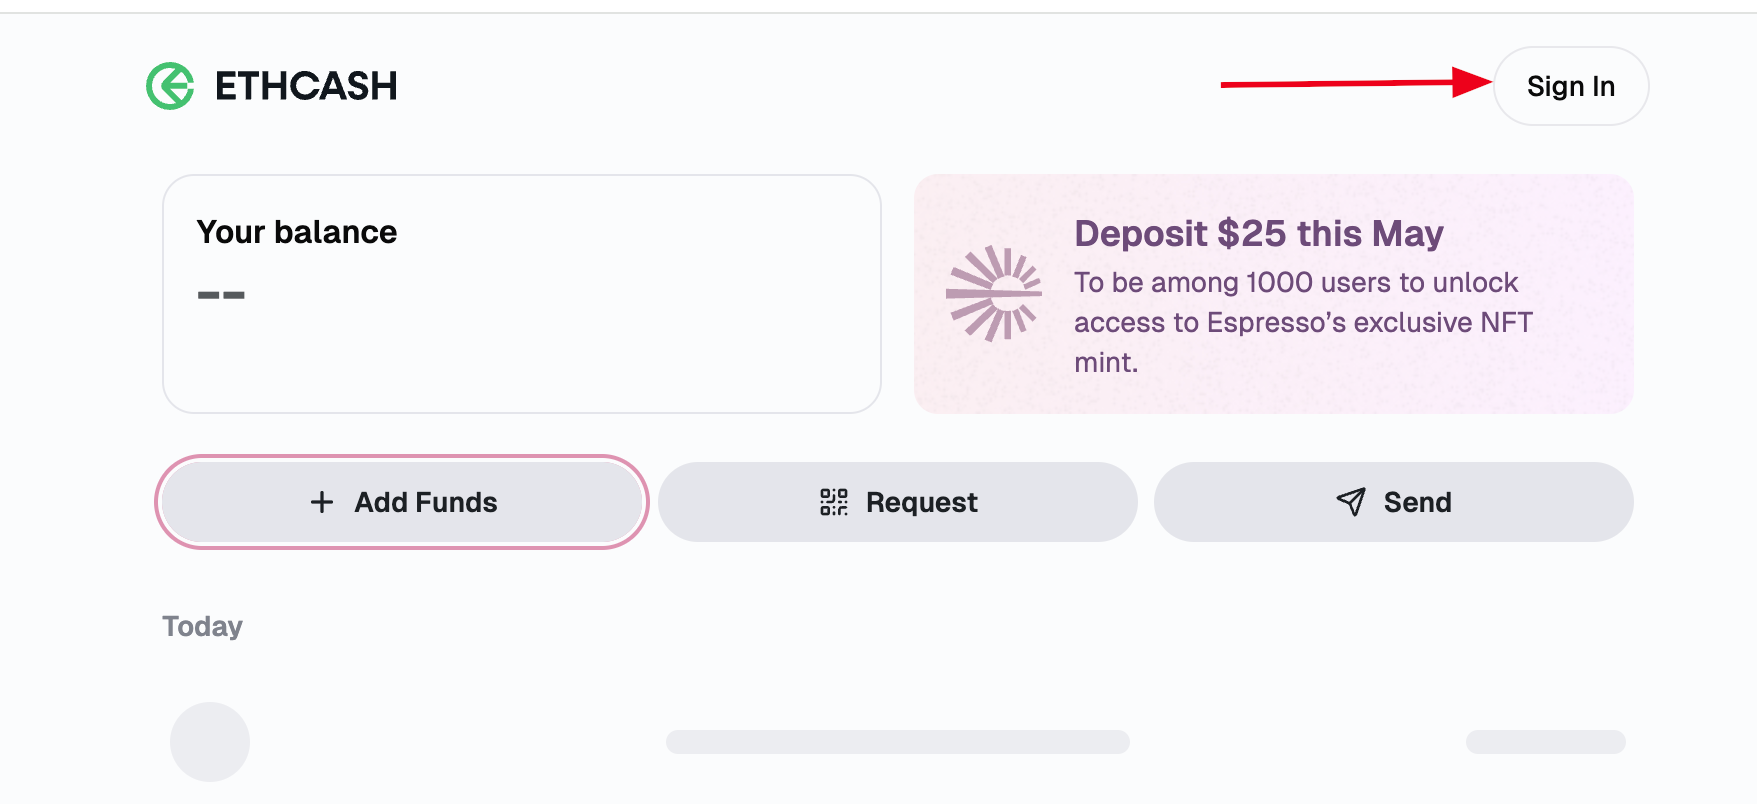Viewport: 1757px width, 804px height.
Task: Open the "Deposit $25 this May" heading
Action: point(1258,234)
